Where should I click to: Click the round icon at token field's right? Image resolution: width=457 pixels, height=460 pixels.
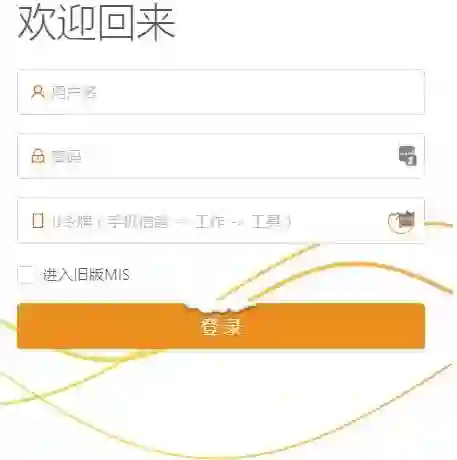pyautogui.click(x=402, y=221)
